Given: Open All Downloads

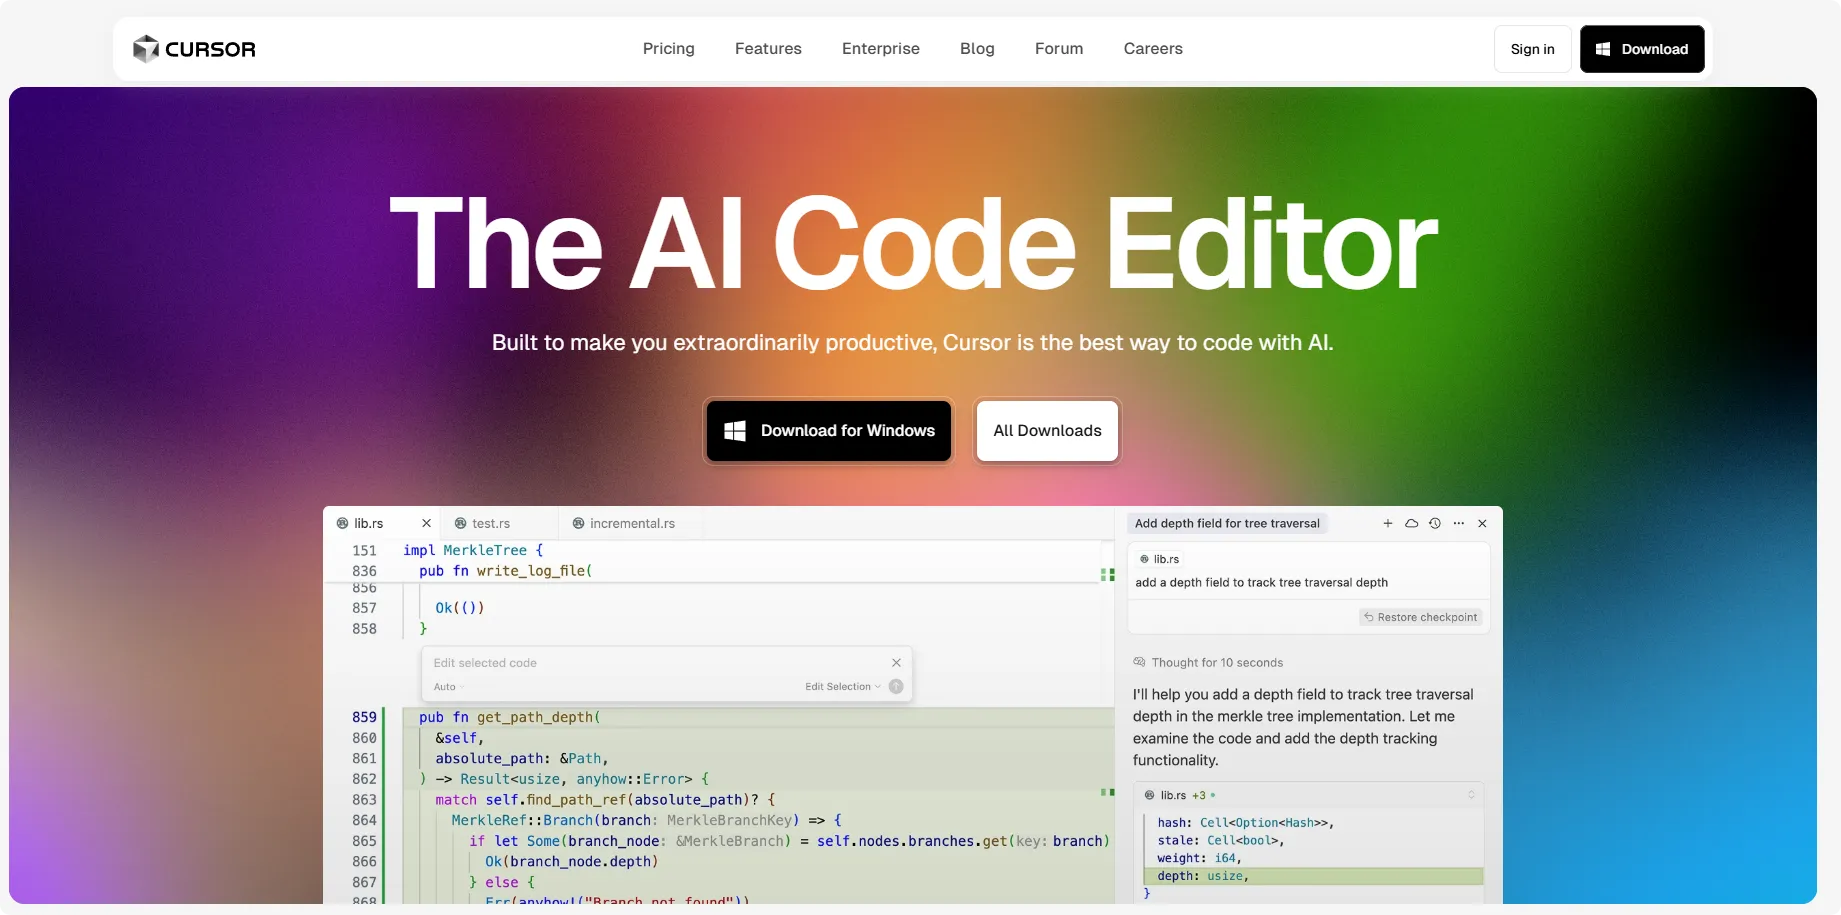Looking at the screenshot, I should click(x=1047, y=431).
